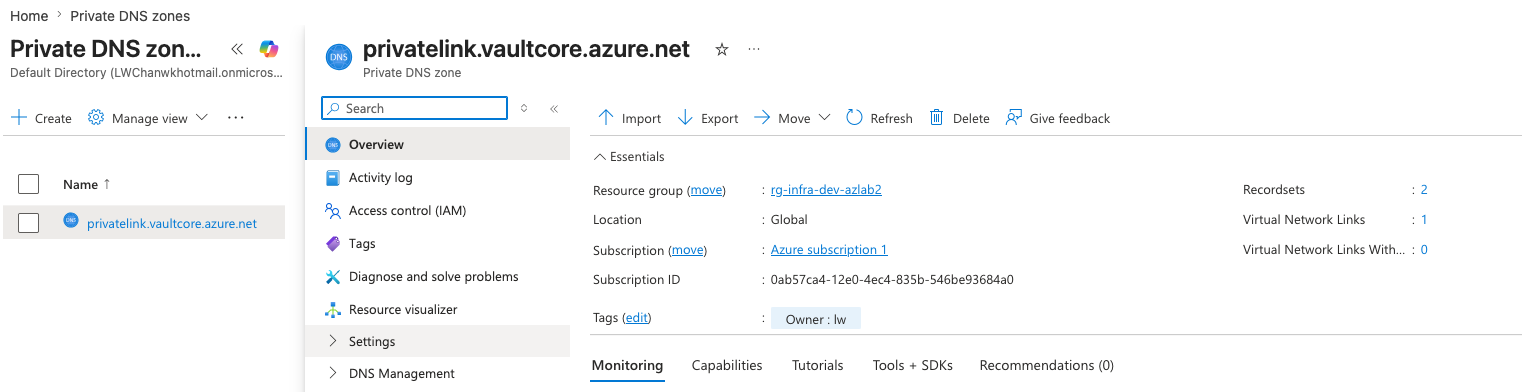
Task: Click the Delete trash can icon
Action: click(x=937, y=118)
